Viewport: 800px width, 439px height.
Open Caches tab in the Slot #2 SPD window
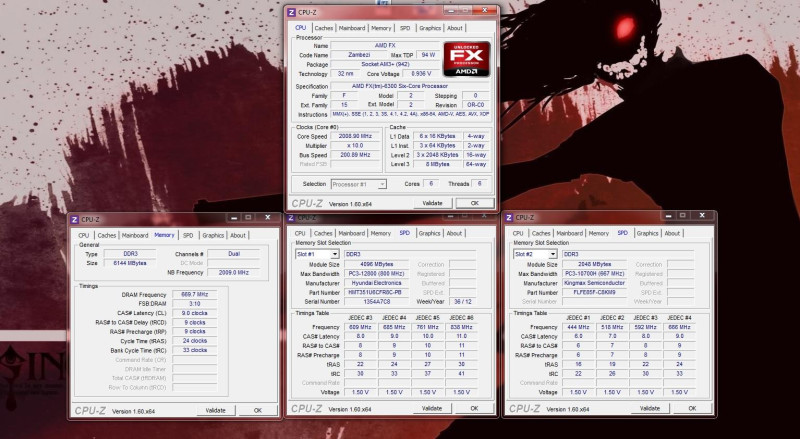click(541, 233)
